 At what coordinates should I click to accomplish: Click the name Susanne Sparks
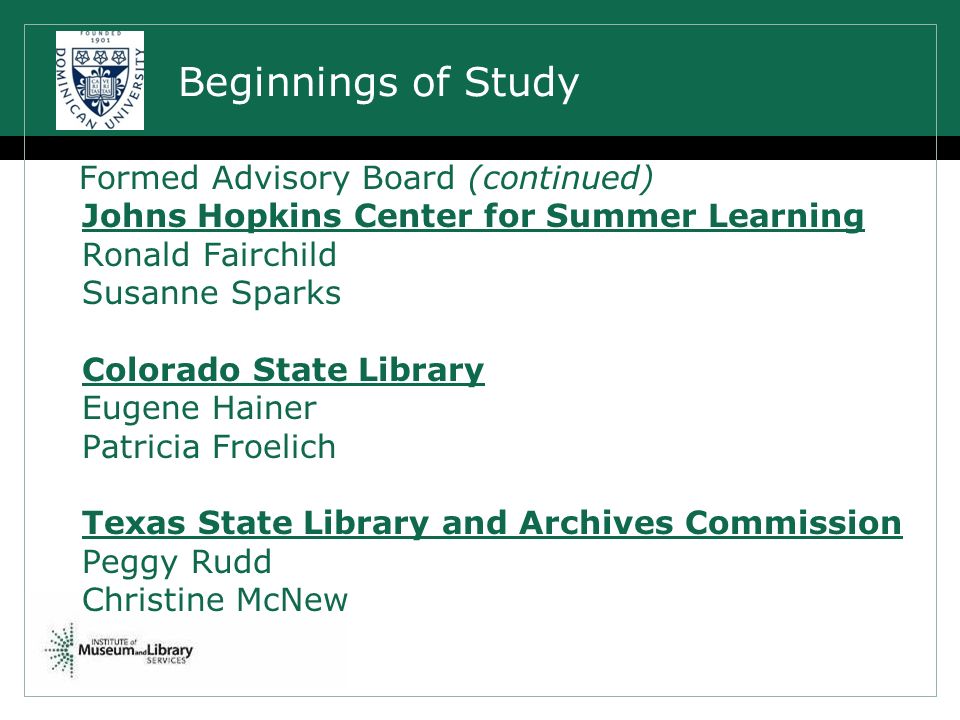pyautogui.click(x=211, y=293)
